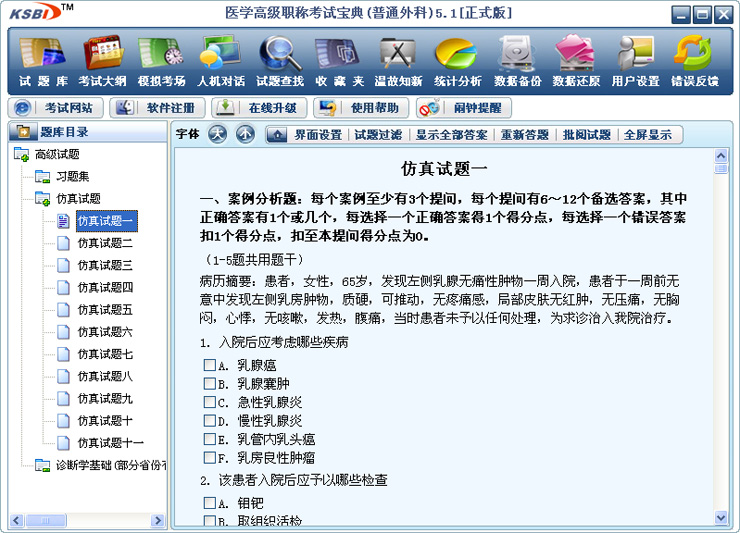740x533 pixels.
Task: Check option F 乳房良性肿瘤
Action: coord(210,457)
